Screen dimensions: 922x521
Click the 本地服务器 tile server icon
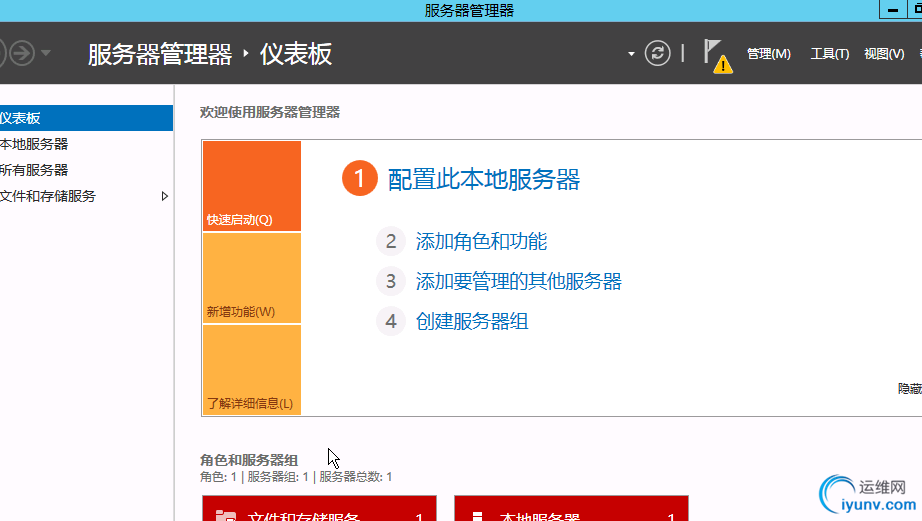click(x=477, y=516)
